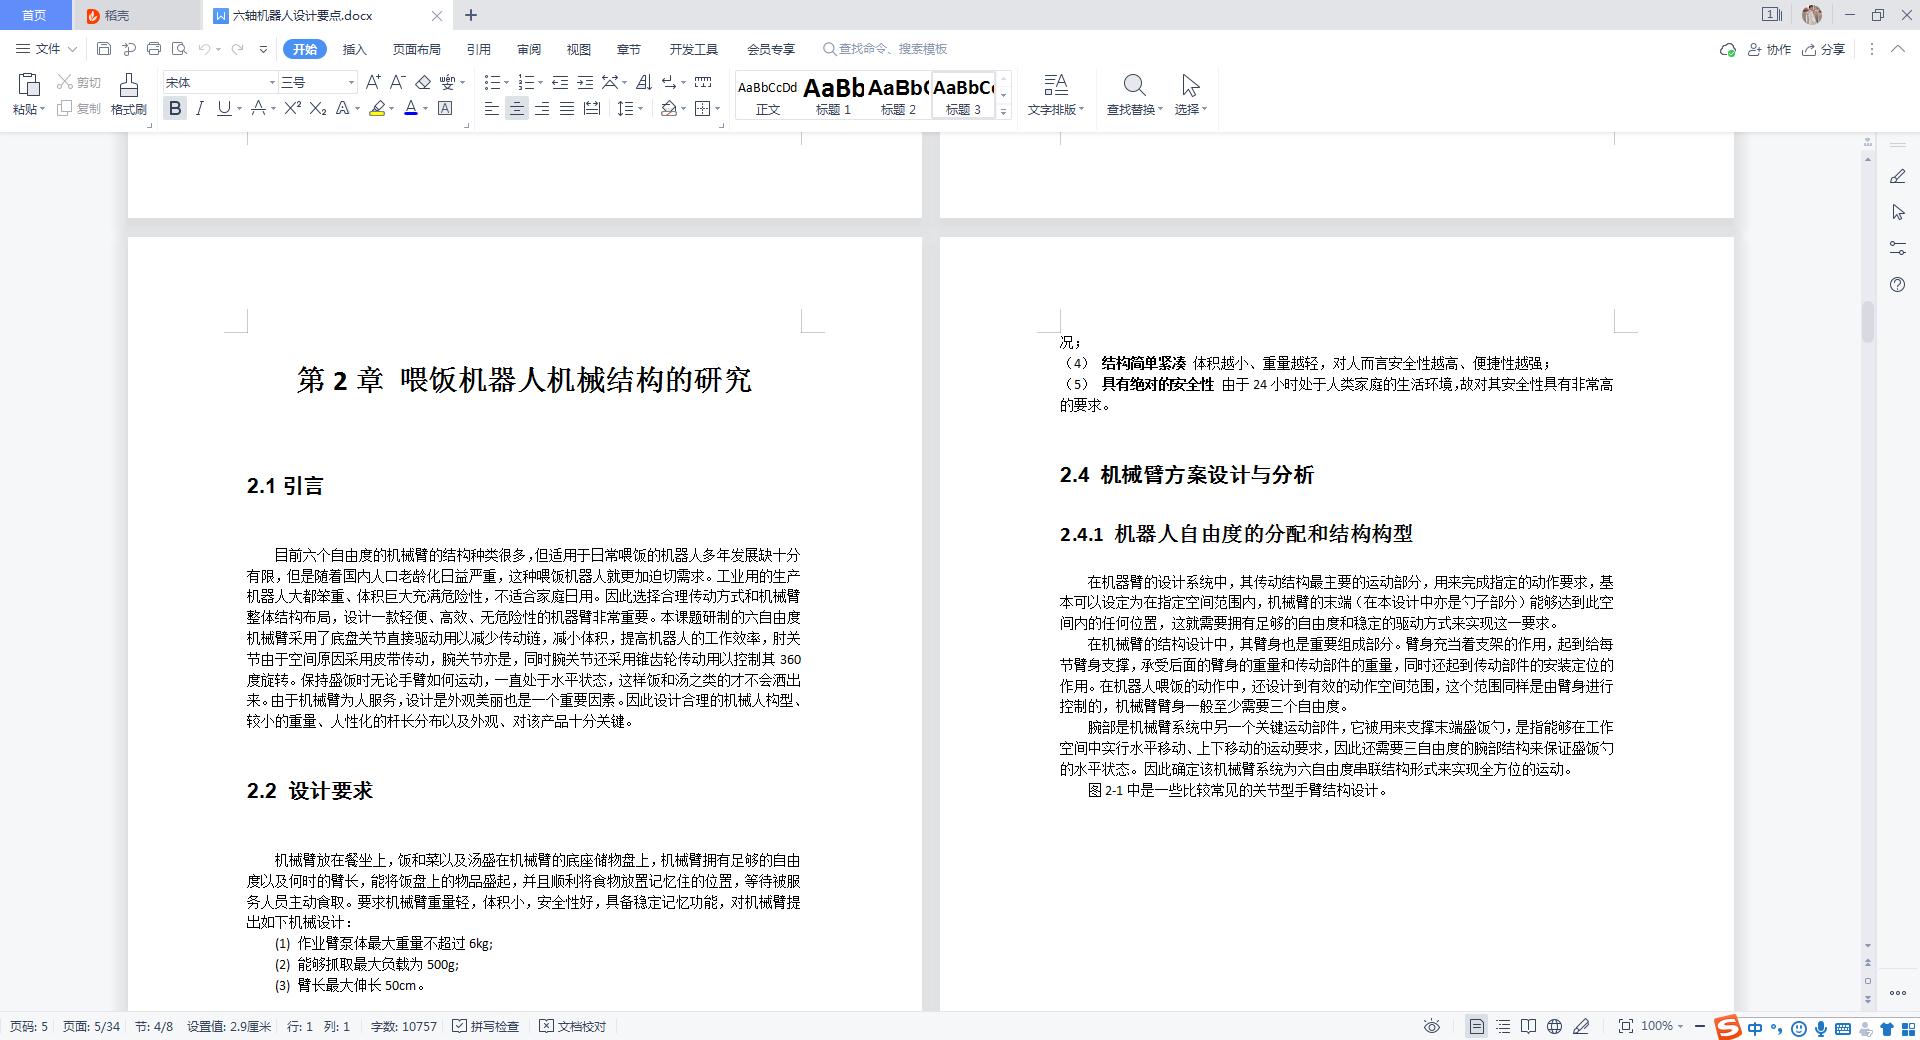The height and width of the screenshot is (1040, 1920).
Task: Open the 文字排版 text layout tool
Action: point(1055,95)
